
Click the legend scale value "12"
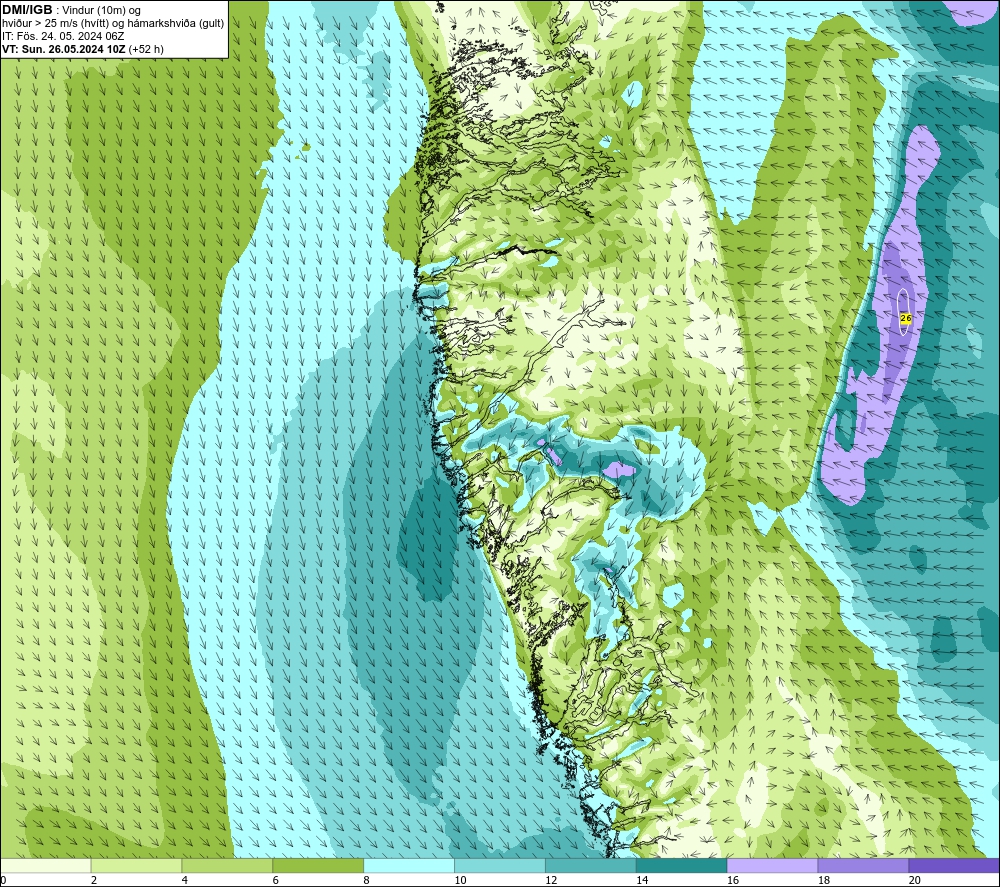[x=551, y=880]
